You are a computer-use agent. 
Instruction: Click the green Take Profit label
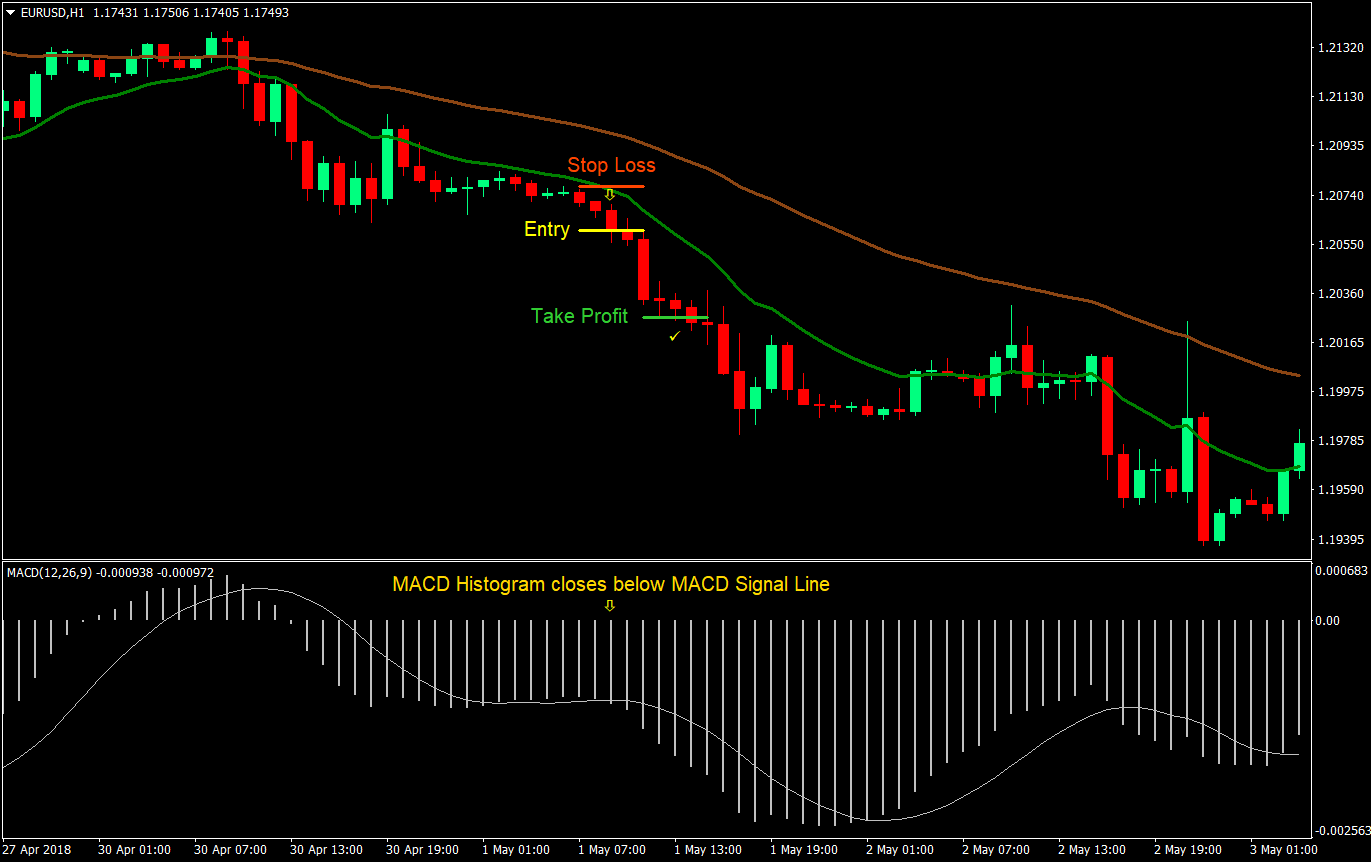(580, 316)
